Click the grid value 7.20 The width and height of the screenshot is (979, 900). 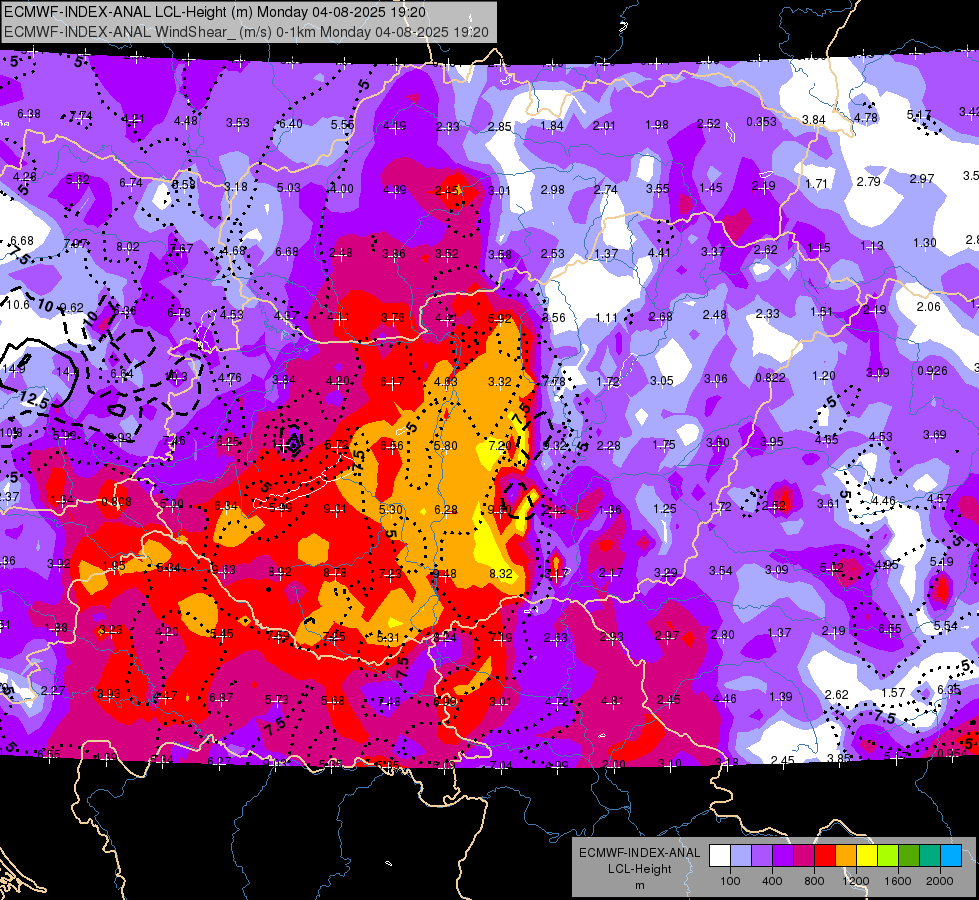click(499, 445)
